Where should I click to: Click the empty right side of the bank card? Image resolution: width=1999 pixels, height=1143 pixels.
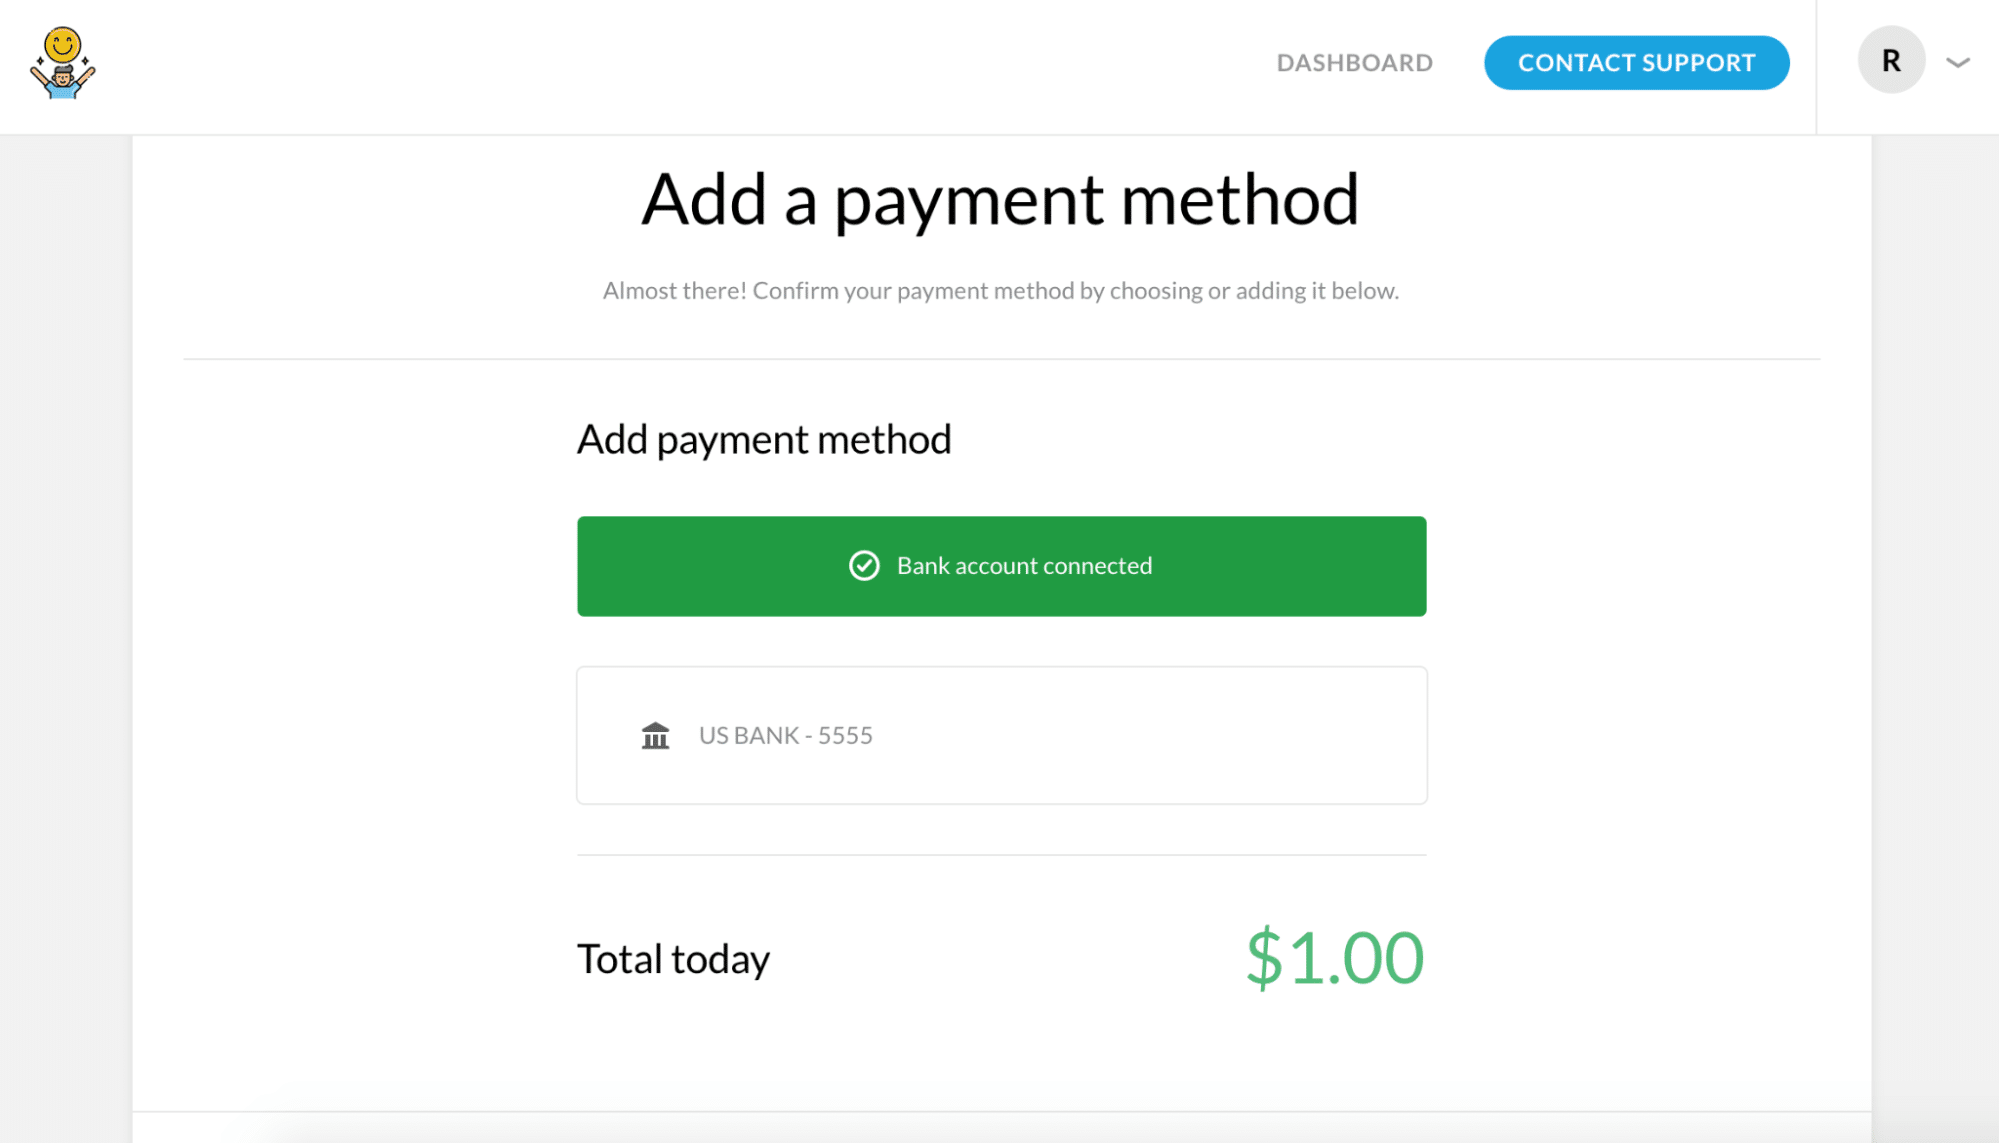1200,736
